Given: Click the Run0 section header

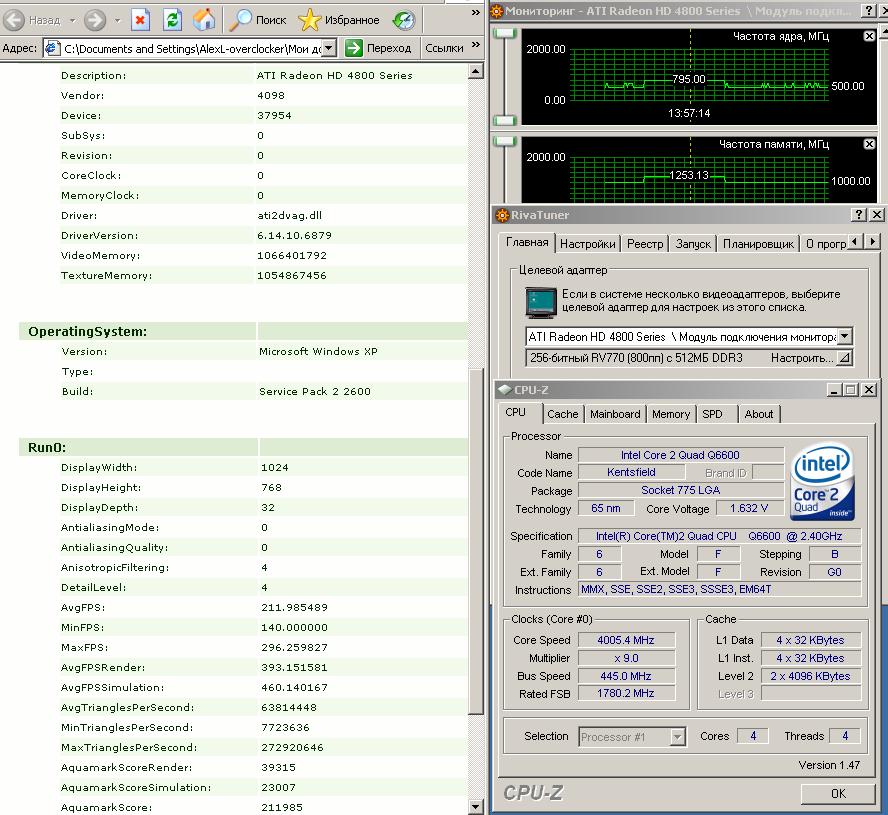Looking at the screenshot, I should click(47, 447).
